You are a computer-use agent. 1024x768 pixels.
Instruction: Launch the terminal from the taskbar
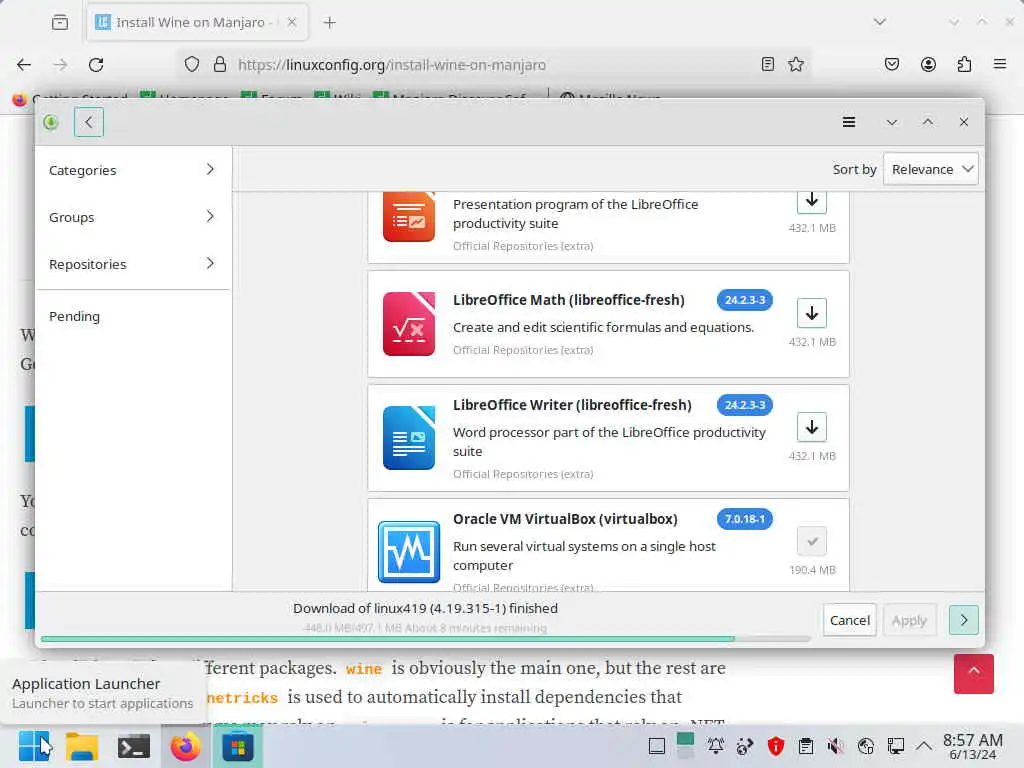(134, 746)
